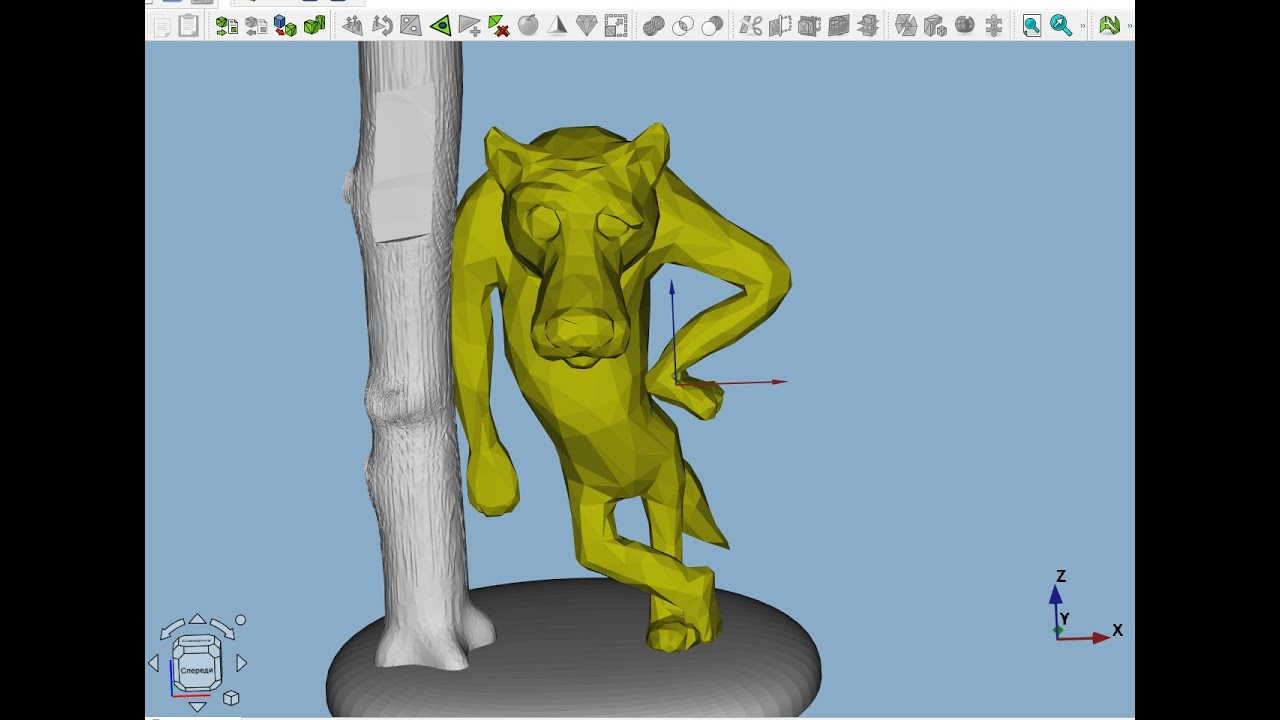Screen dimensions: 1280x720
Task: Export mesh to file icon
Action: point(256,26)
